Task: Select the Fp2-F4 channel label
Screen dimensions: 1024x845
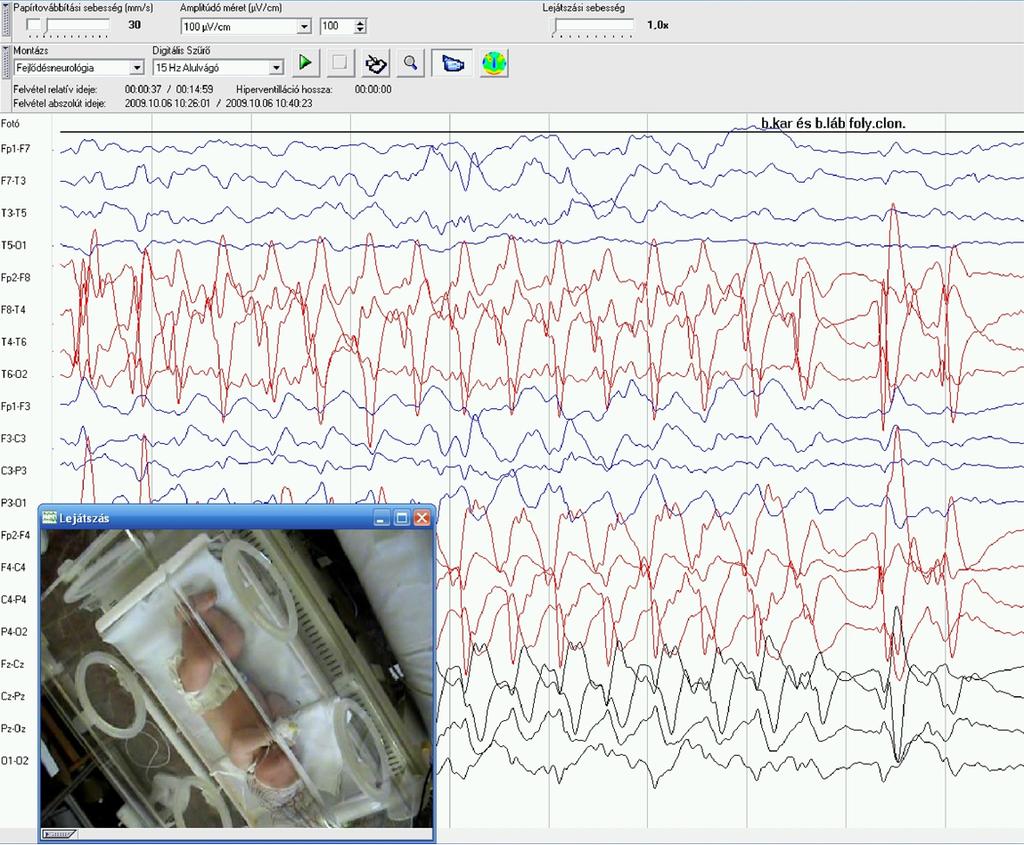Action: [16, 535]
